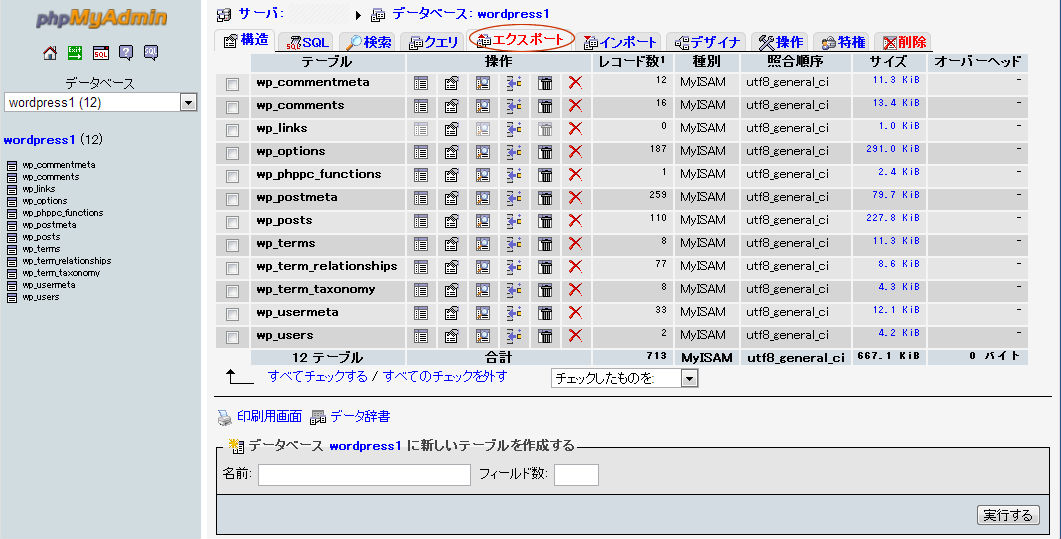This screenshot has width=1061, height=539.
Task: Empty wp_posts table trash icon
Action: tap(545, 221)
